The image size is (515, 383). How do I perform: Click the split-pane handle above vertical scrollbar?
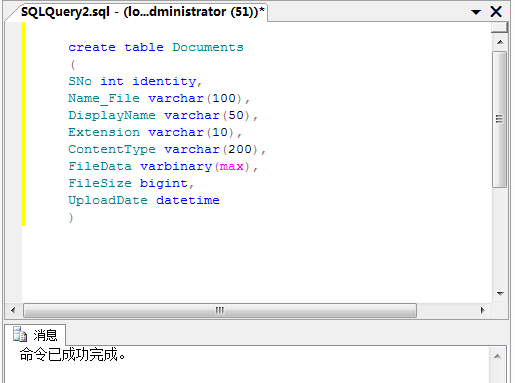click(x=499, y=27)
